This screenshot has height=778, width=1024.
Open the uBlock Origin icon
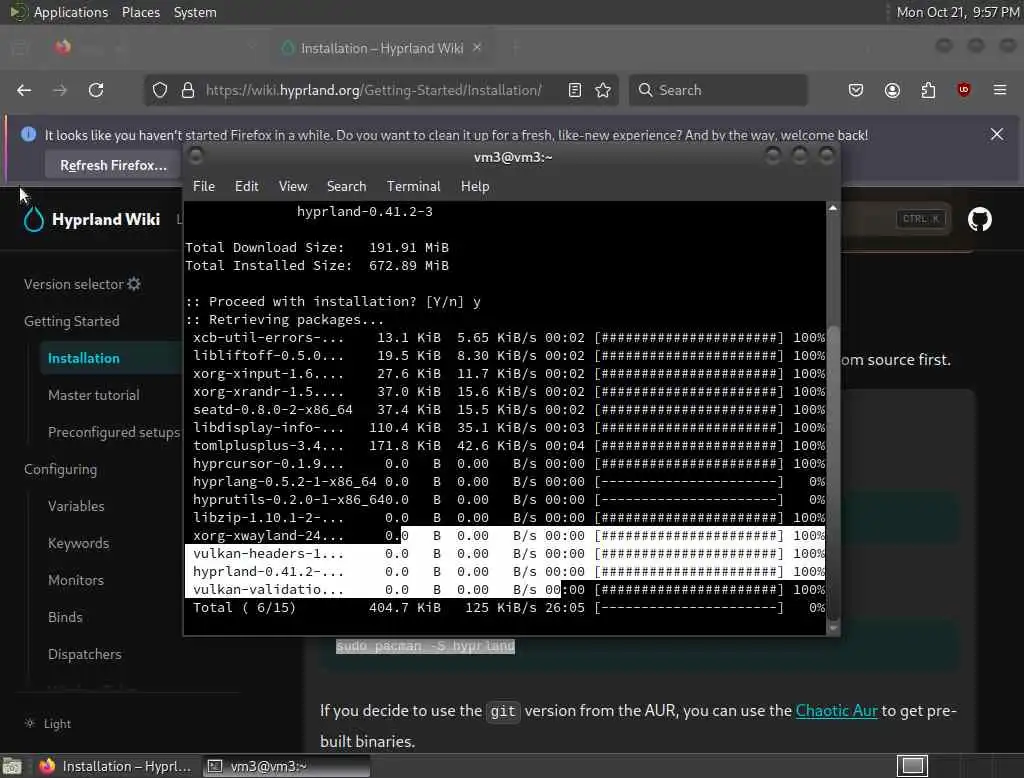tap(964, 90)
